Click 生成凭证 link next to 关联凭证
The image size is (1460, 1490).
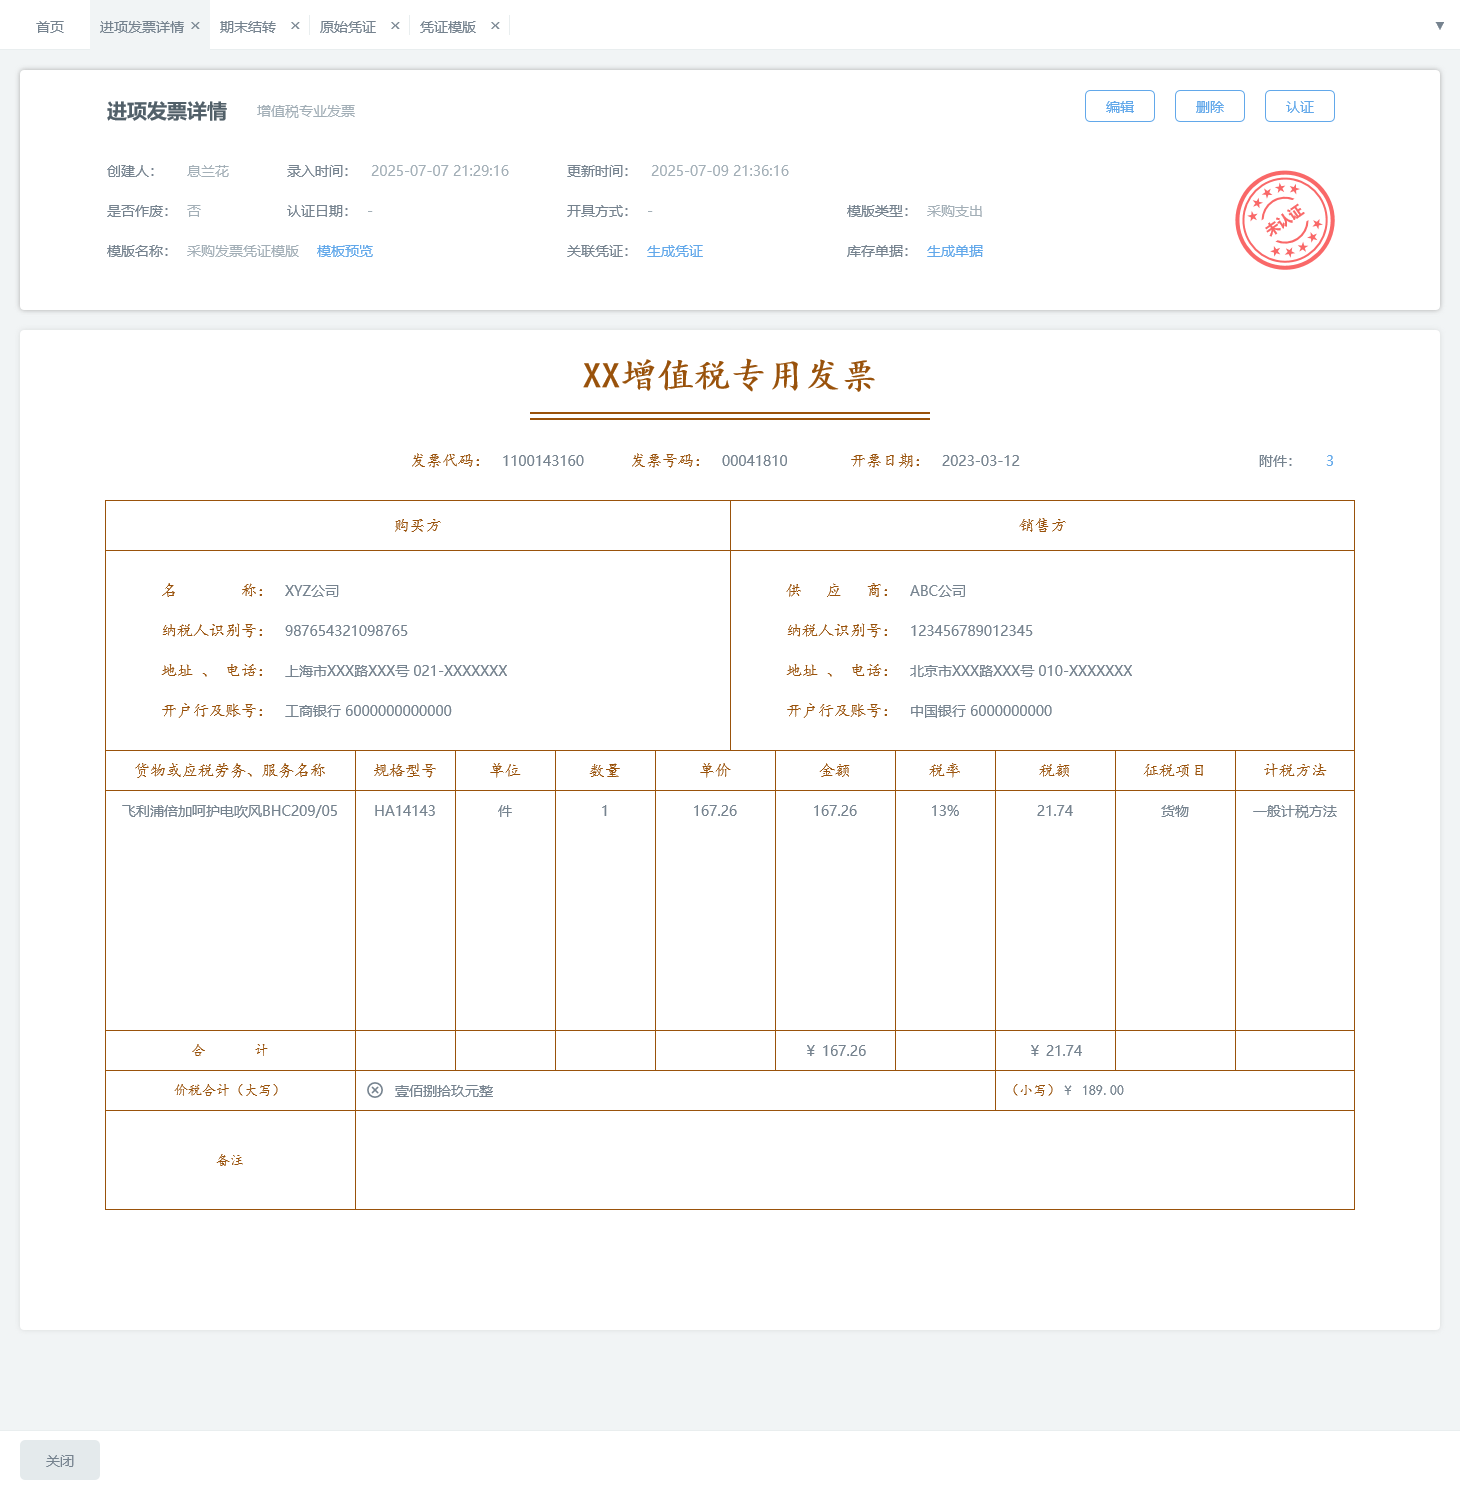[675, 251]
